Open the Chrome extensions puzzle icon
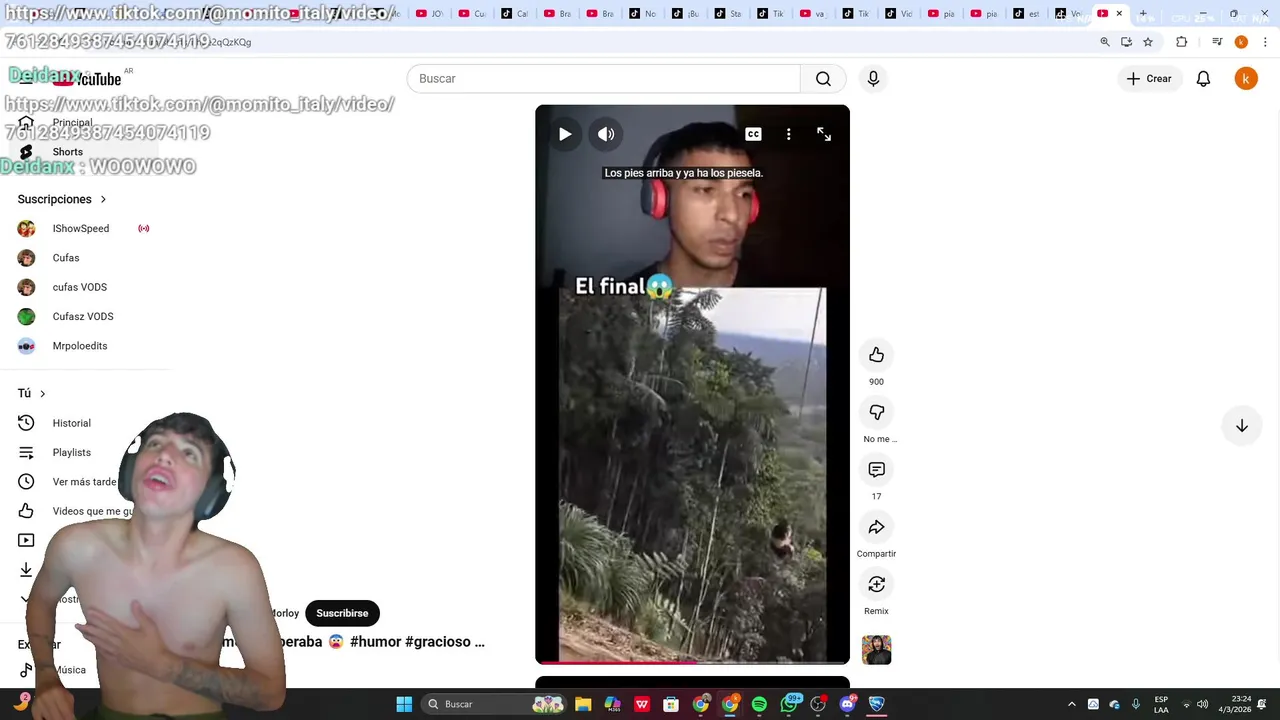1280x720 pixels. click(1182, 42)
